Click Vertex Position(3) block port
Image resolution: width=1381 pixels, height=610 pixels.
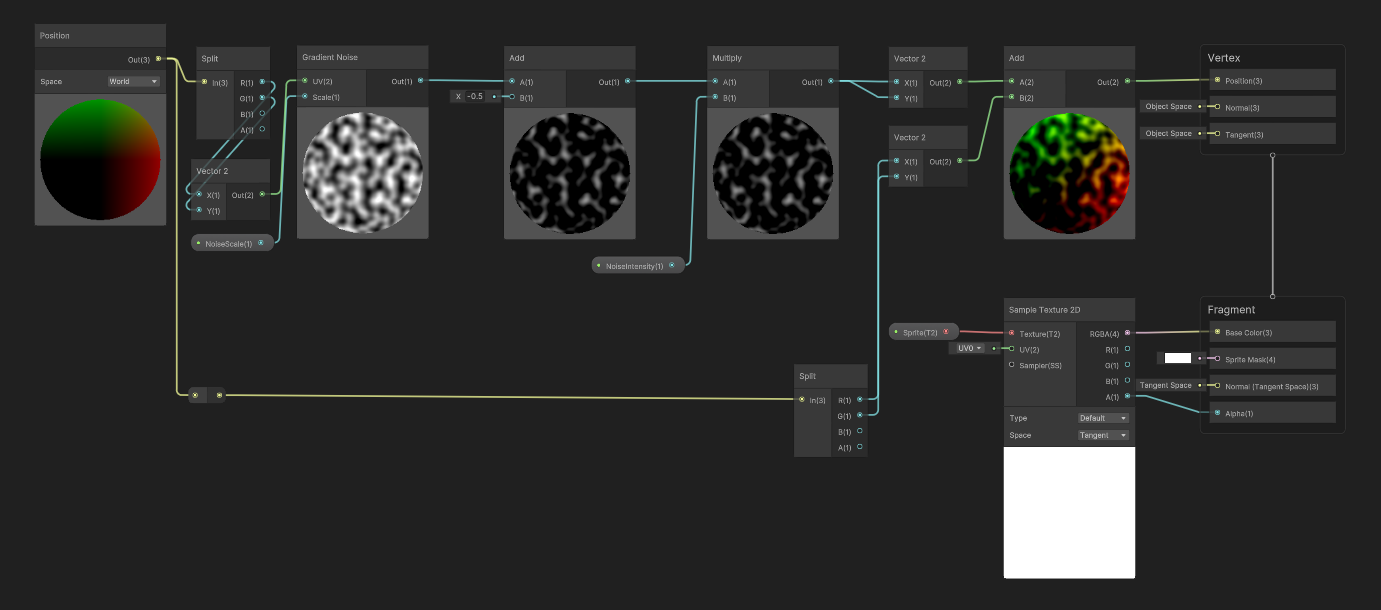pyautogui.click(x=1217, y=80)
